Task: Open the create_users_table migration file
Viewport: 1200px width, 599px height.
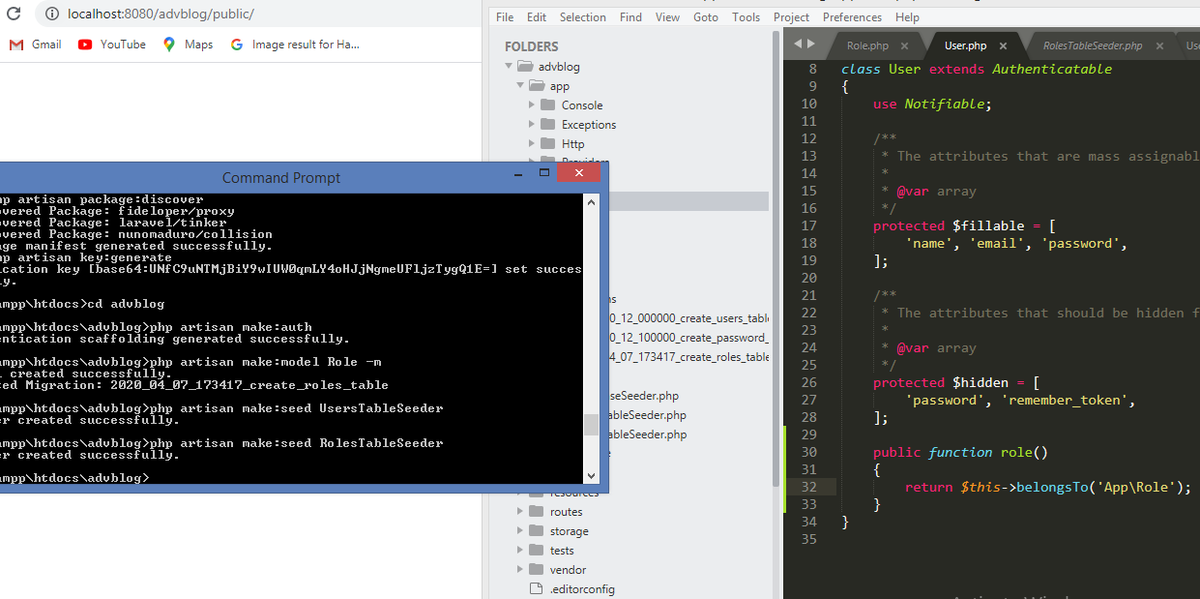Action: pos(689,318)
